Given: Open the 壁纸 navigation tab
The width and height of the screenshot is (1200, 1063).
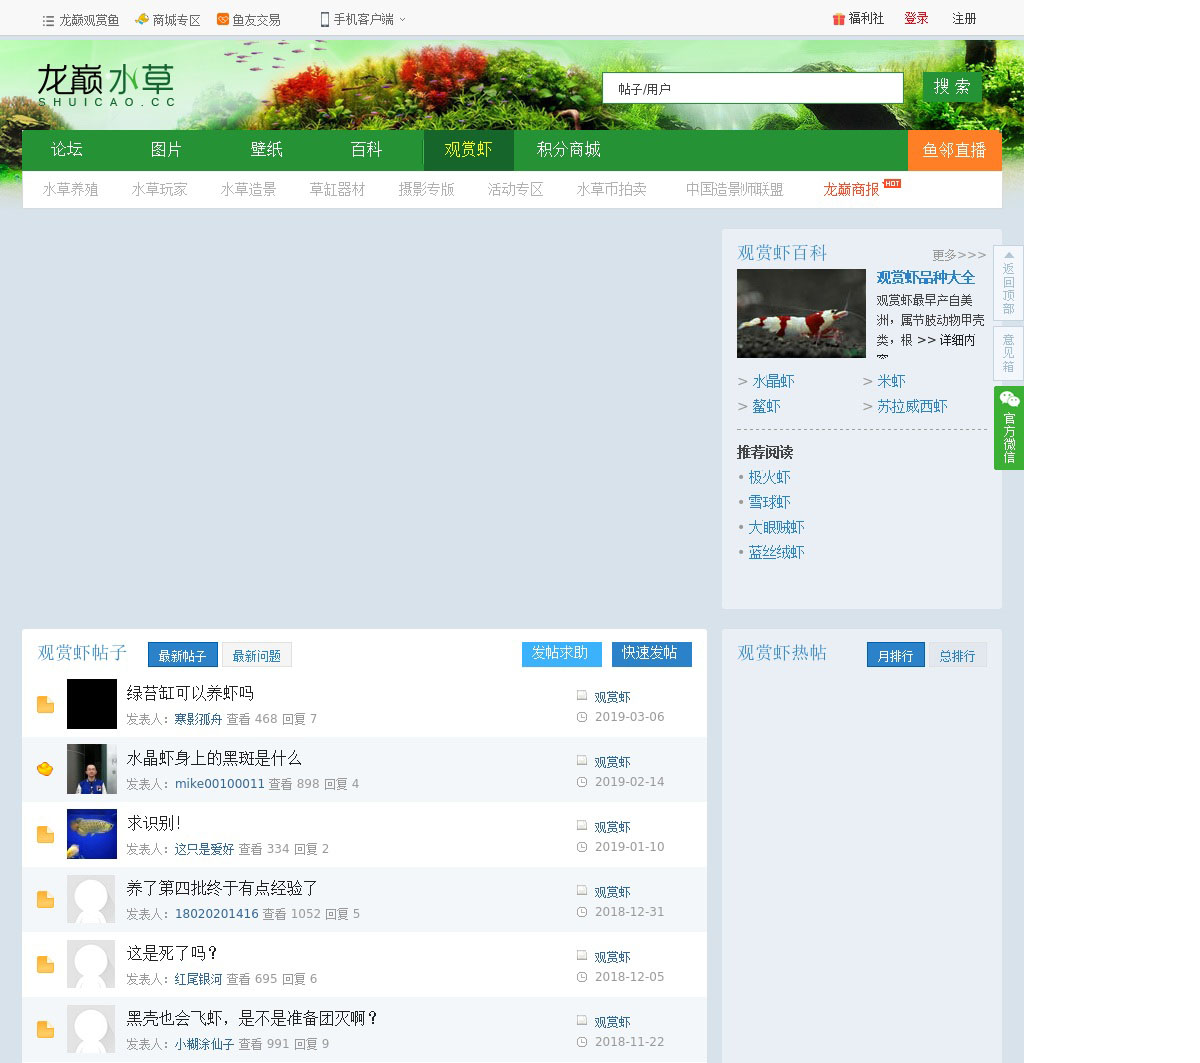Looking at the screenshot, I should (x=266, y=150).
